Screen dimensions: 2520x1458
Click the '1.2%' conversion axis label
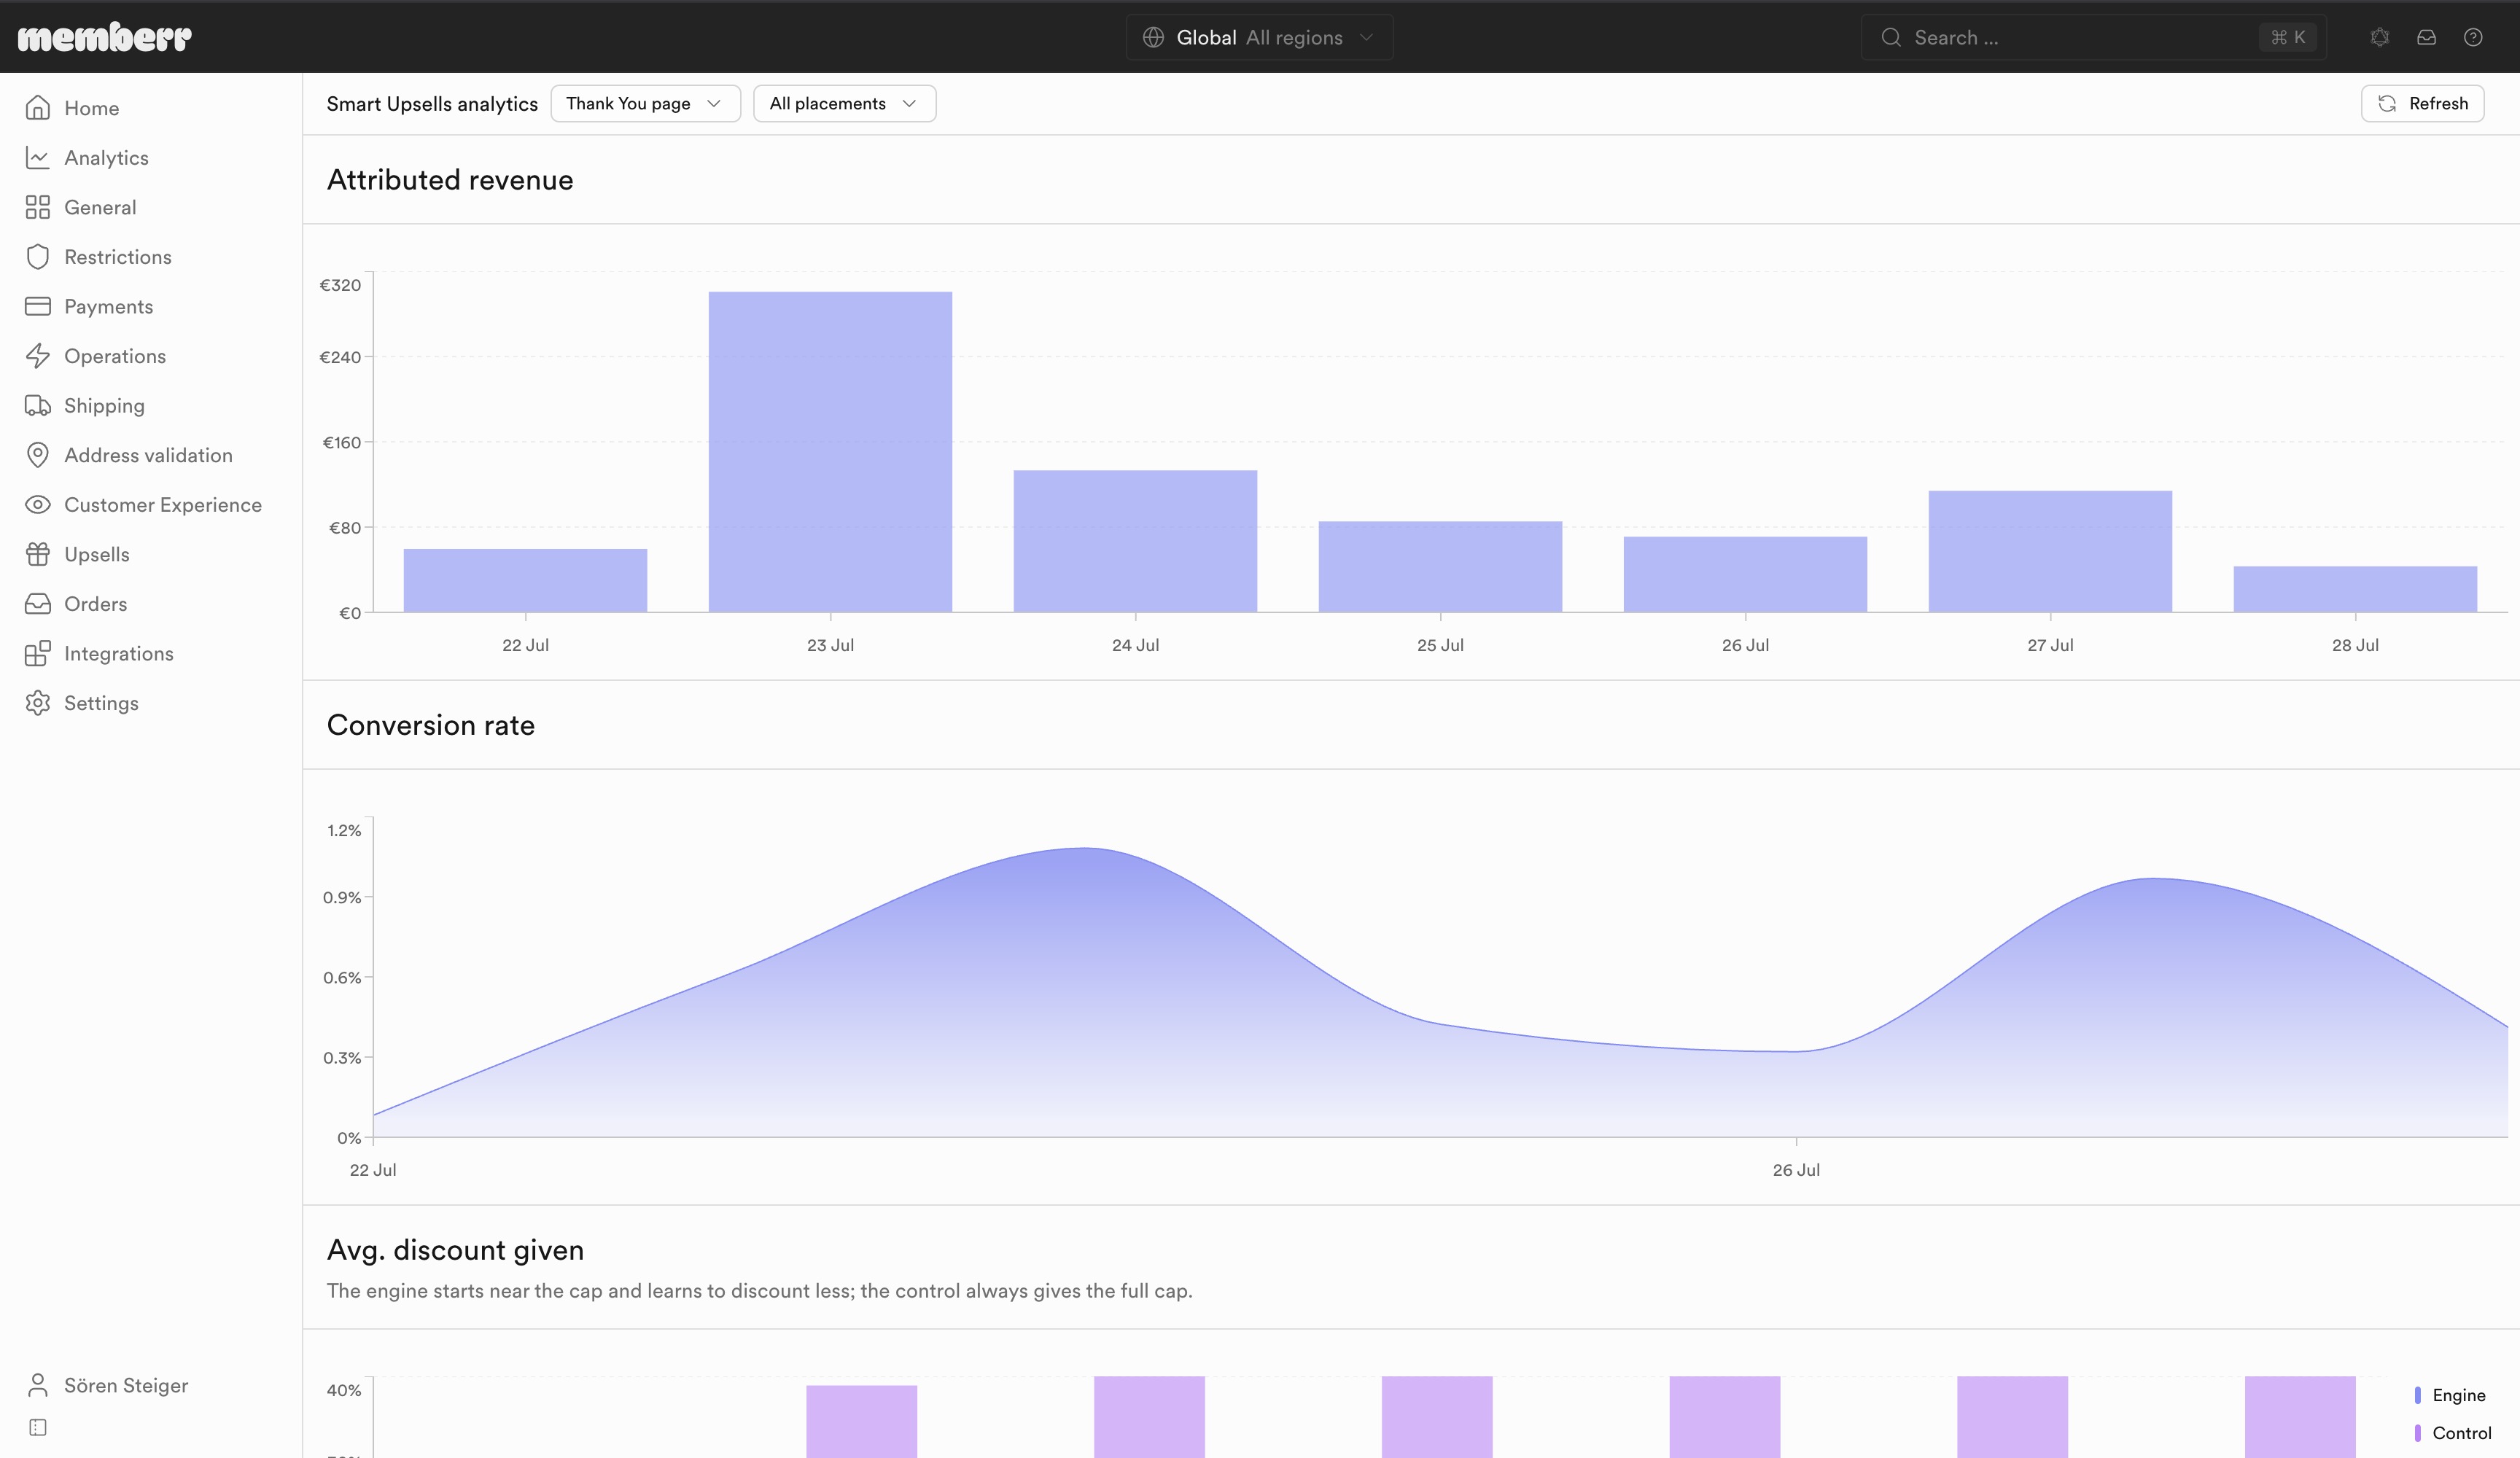click(344, 831)
